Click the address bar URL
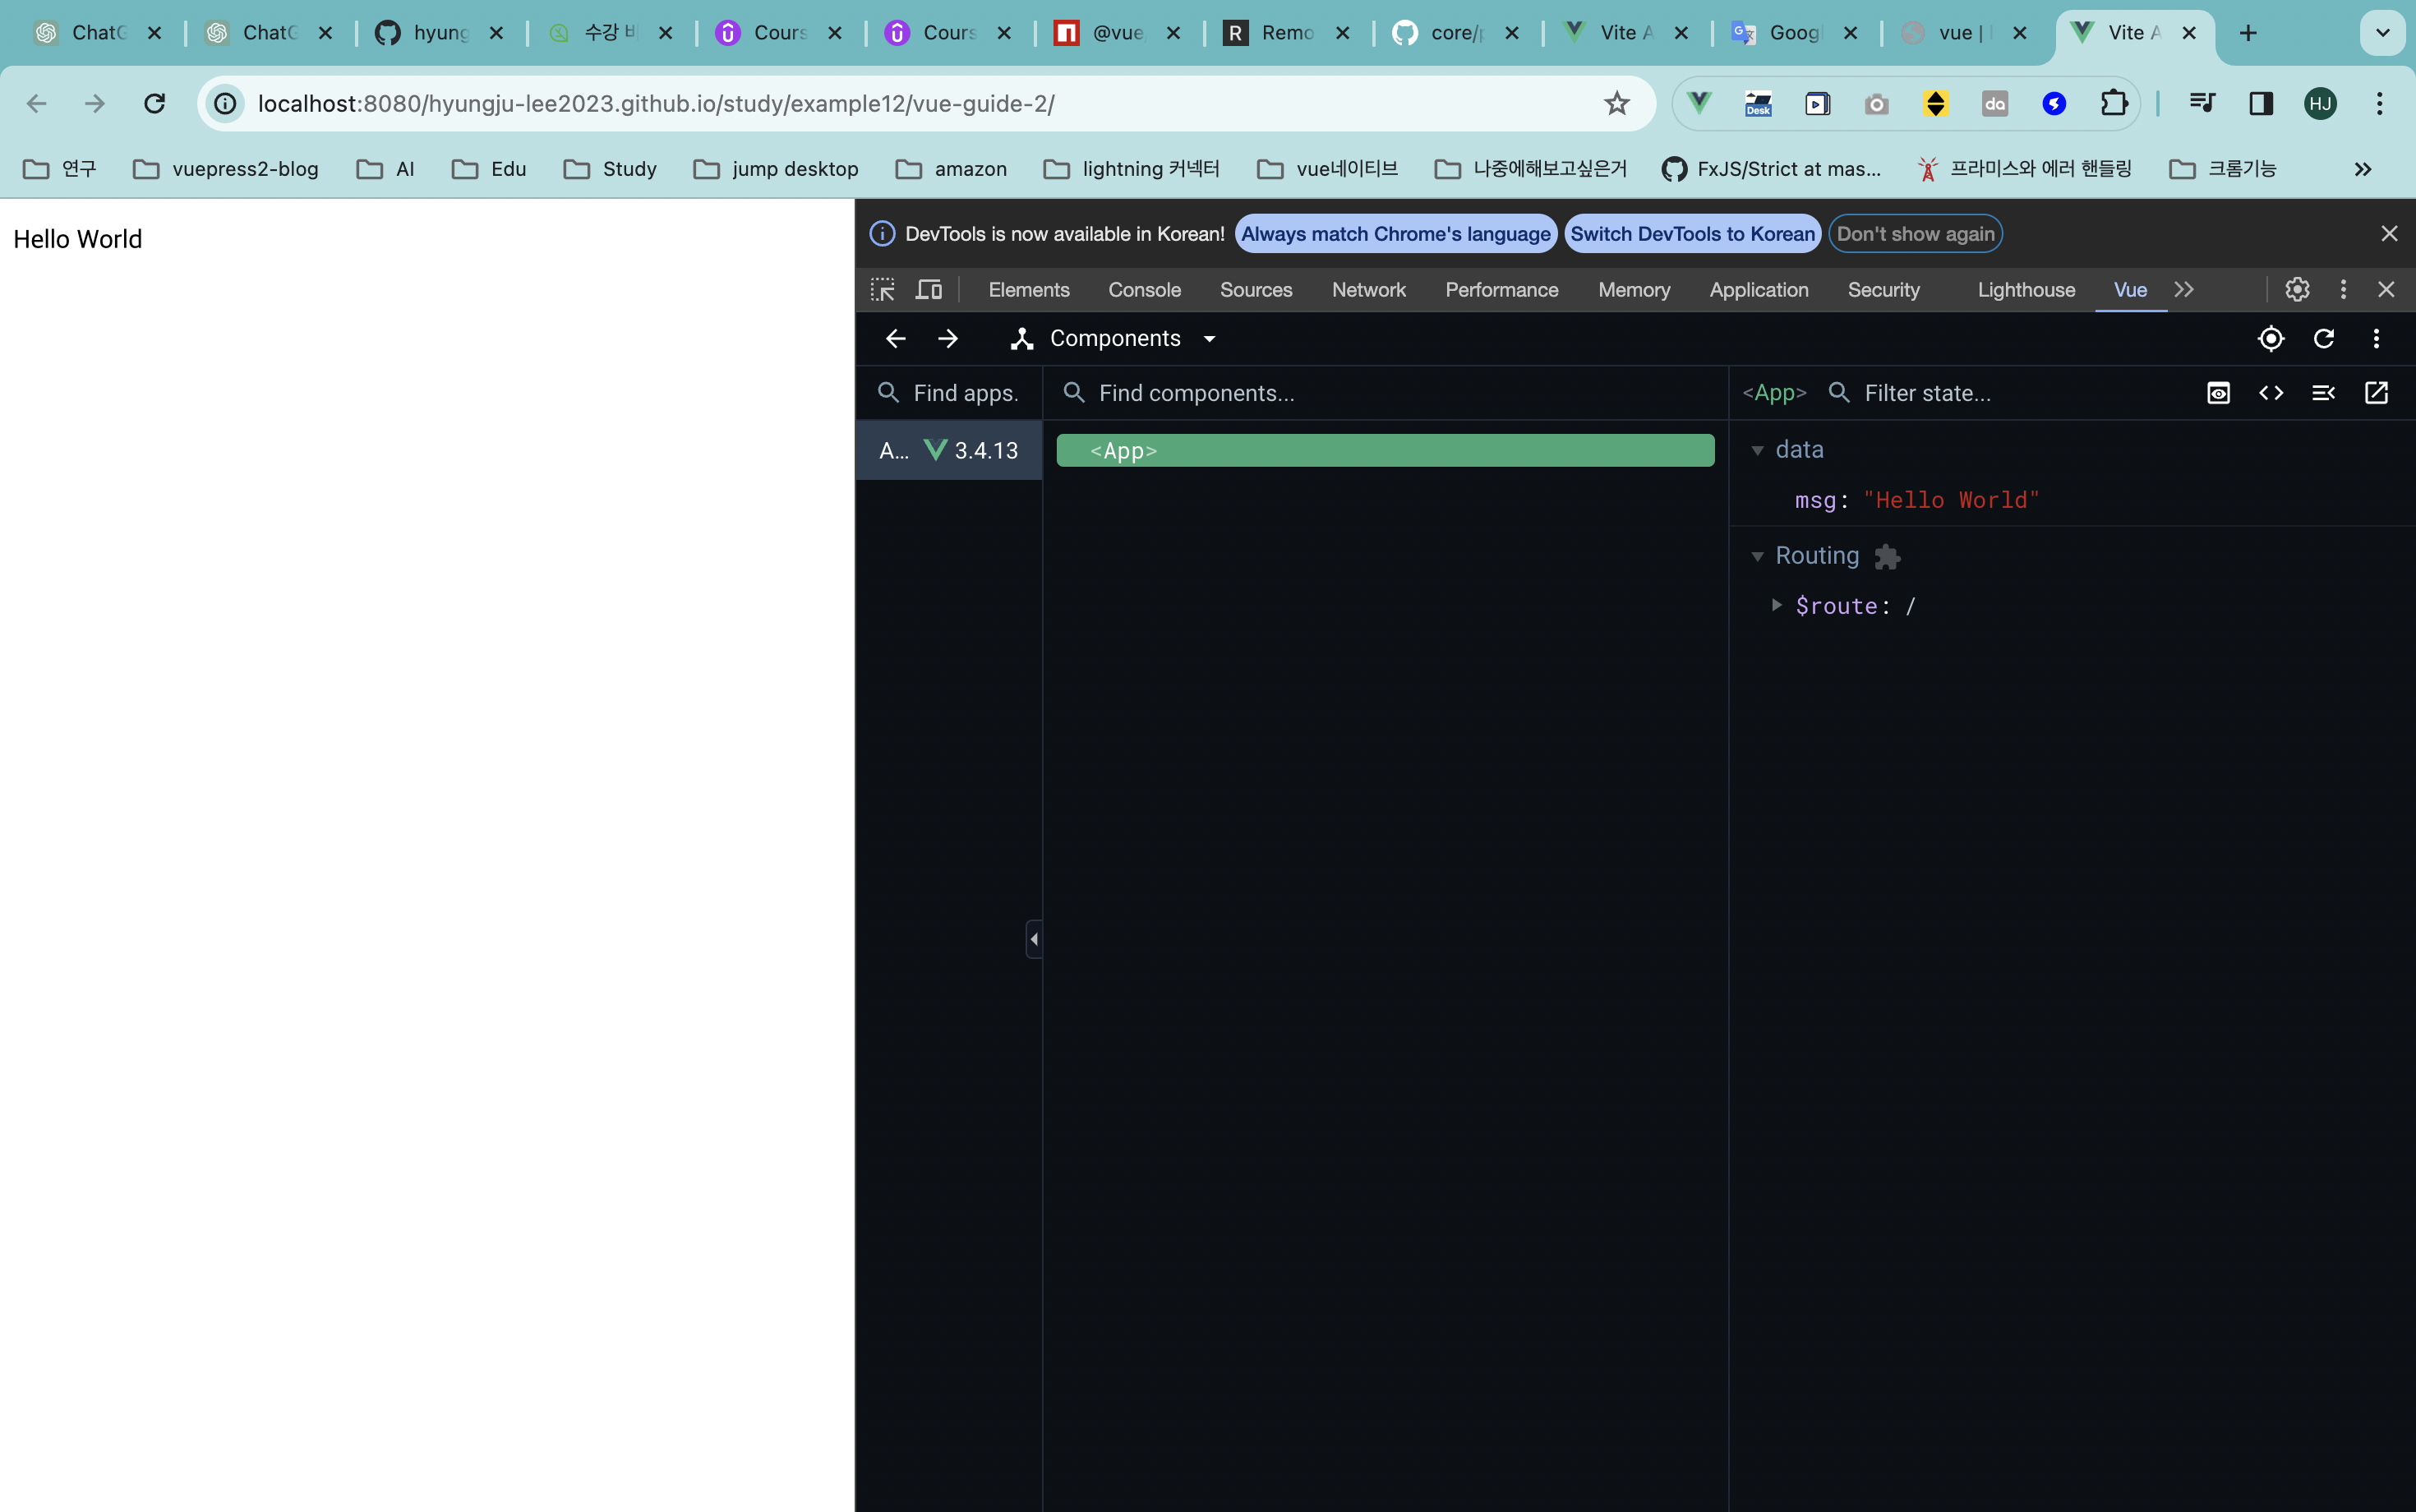2416x1512 pixels. pyautogui.click(x=656, y=103)
